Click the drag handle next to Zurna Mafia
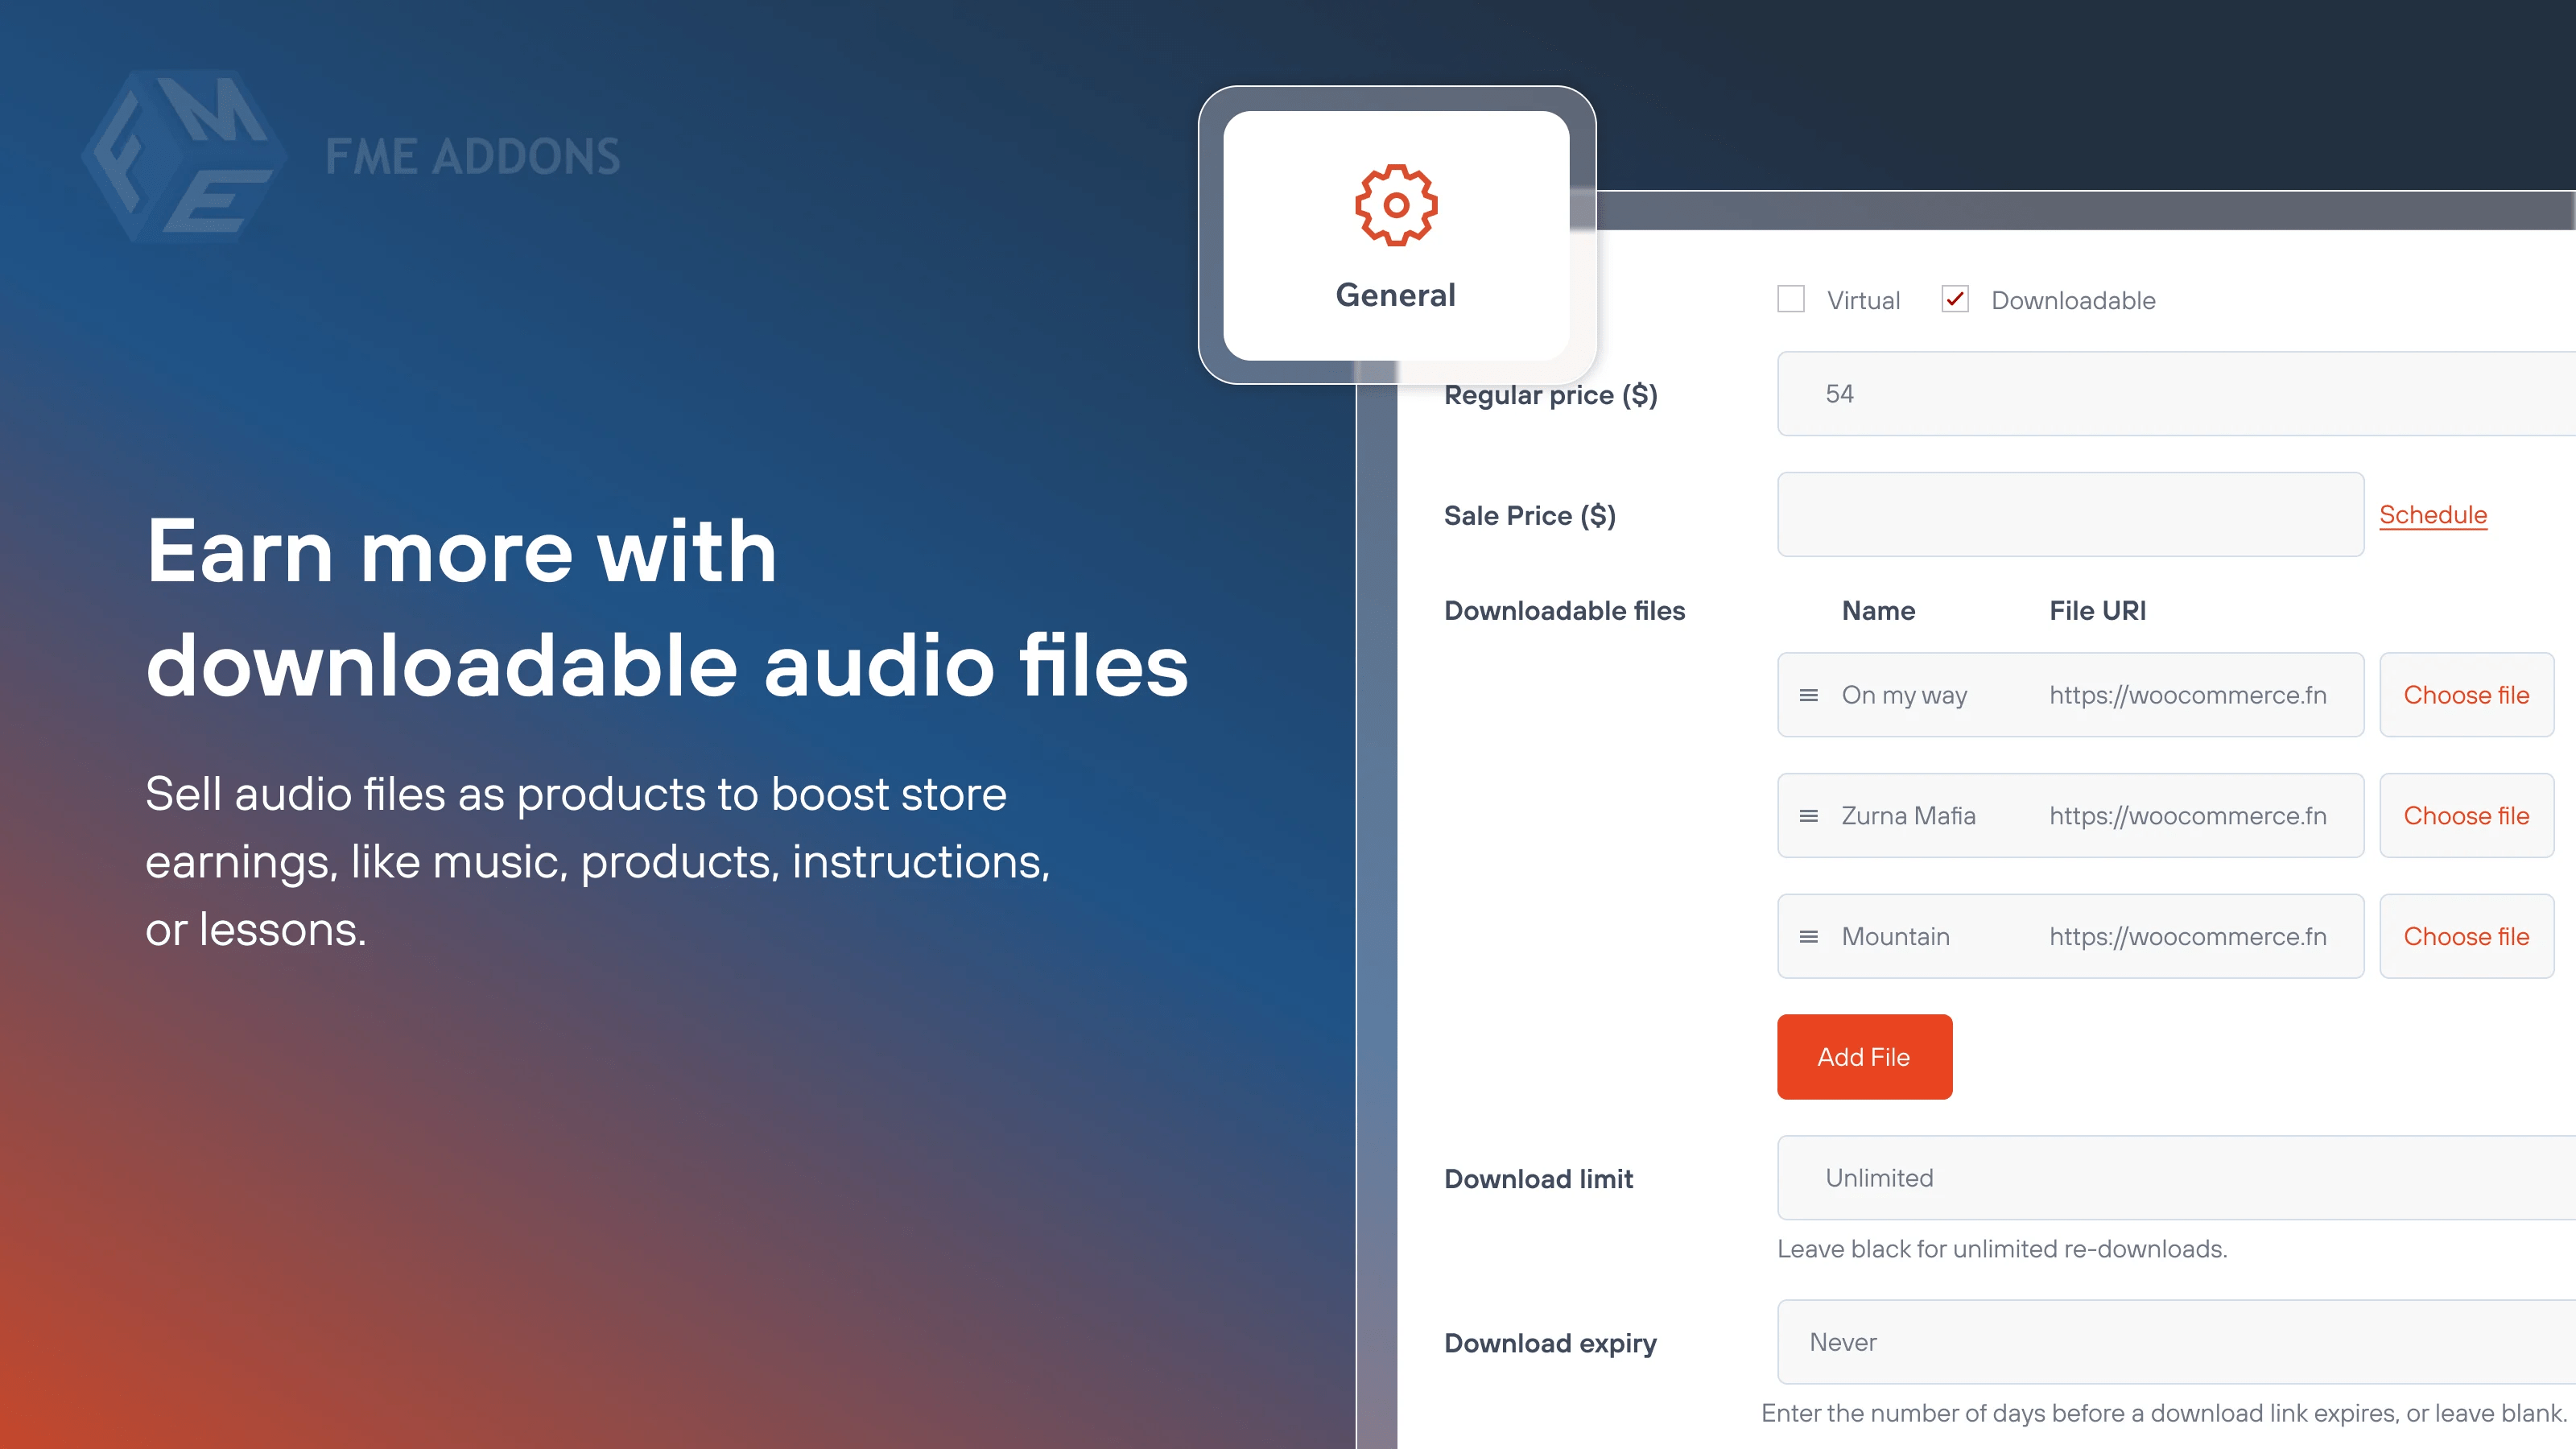The height and width of the screenshot is (1449, 2576). [1808, 815]
